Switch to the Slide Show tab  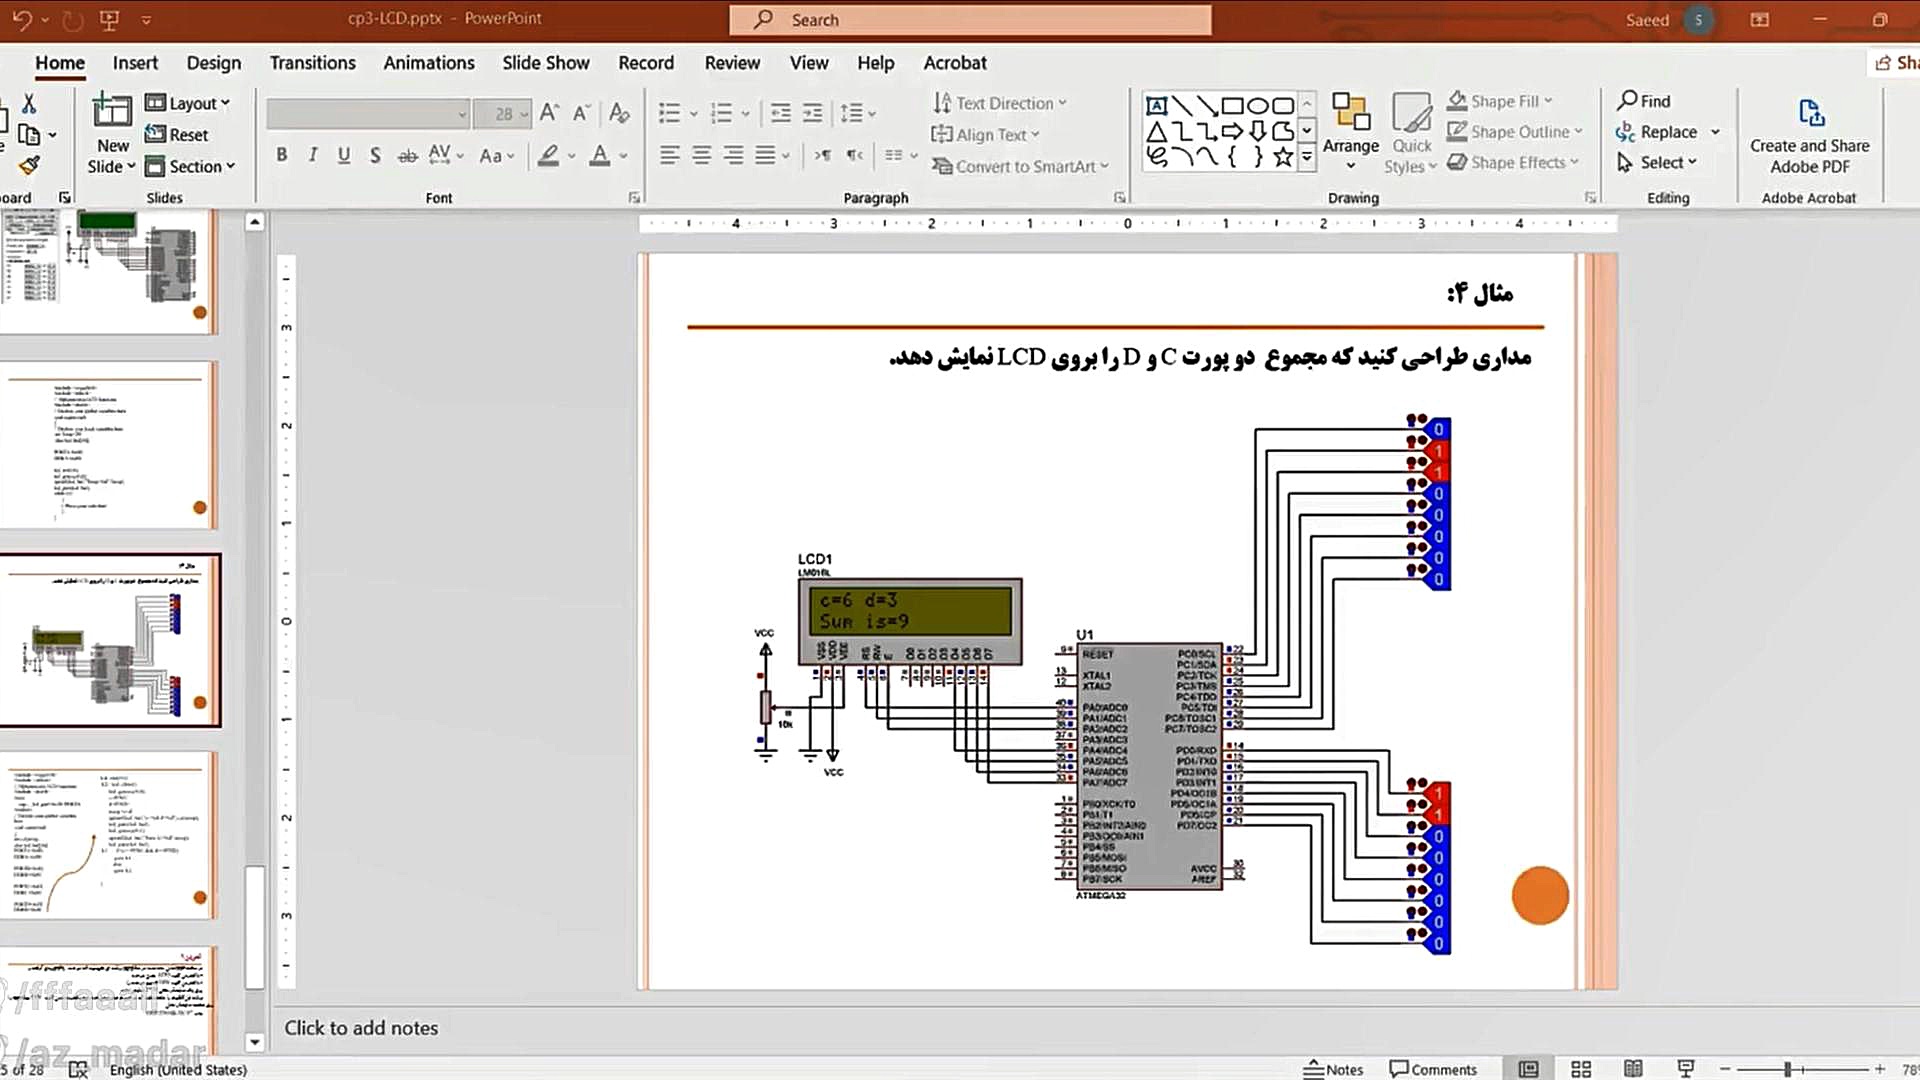pos(545,63)
